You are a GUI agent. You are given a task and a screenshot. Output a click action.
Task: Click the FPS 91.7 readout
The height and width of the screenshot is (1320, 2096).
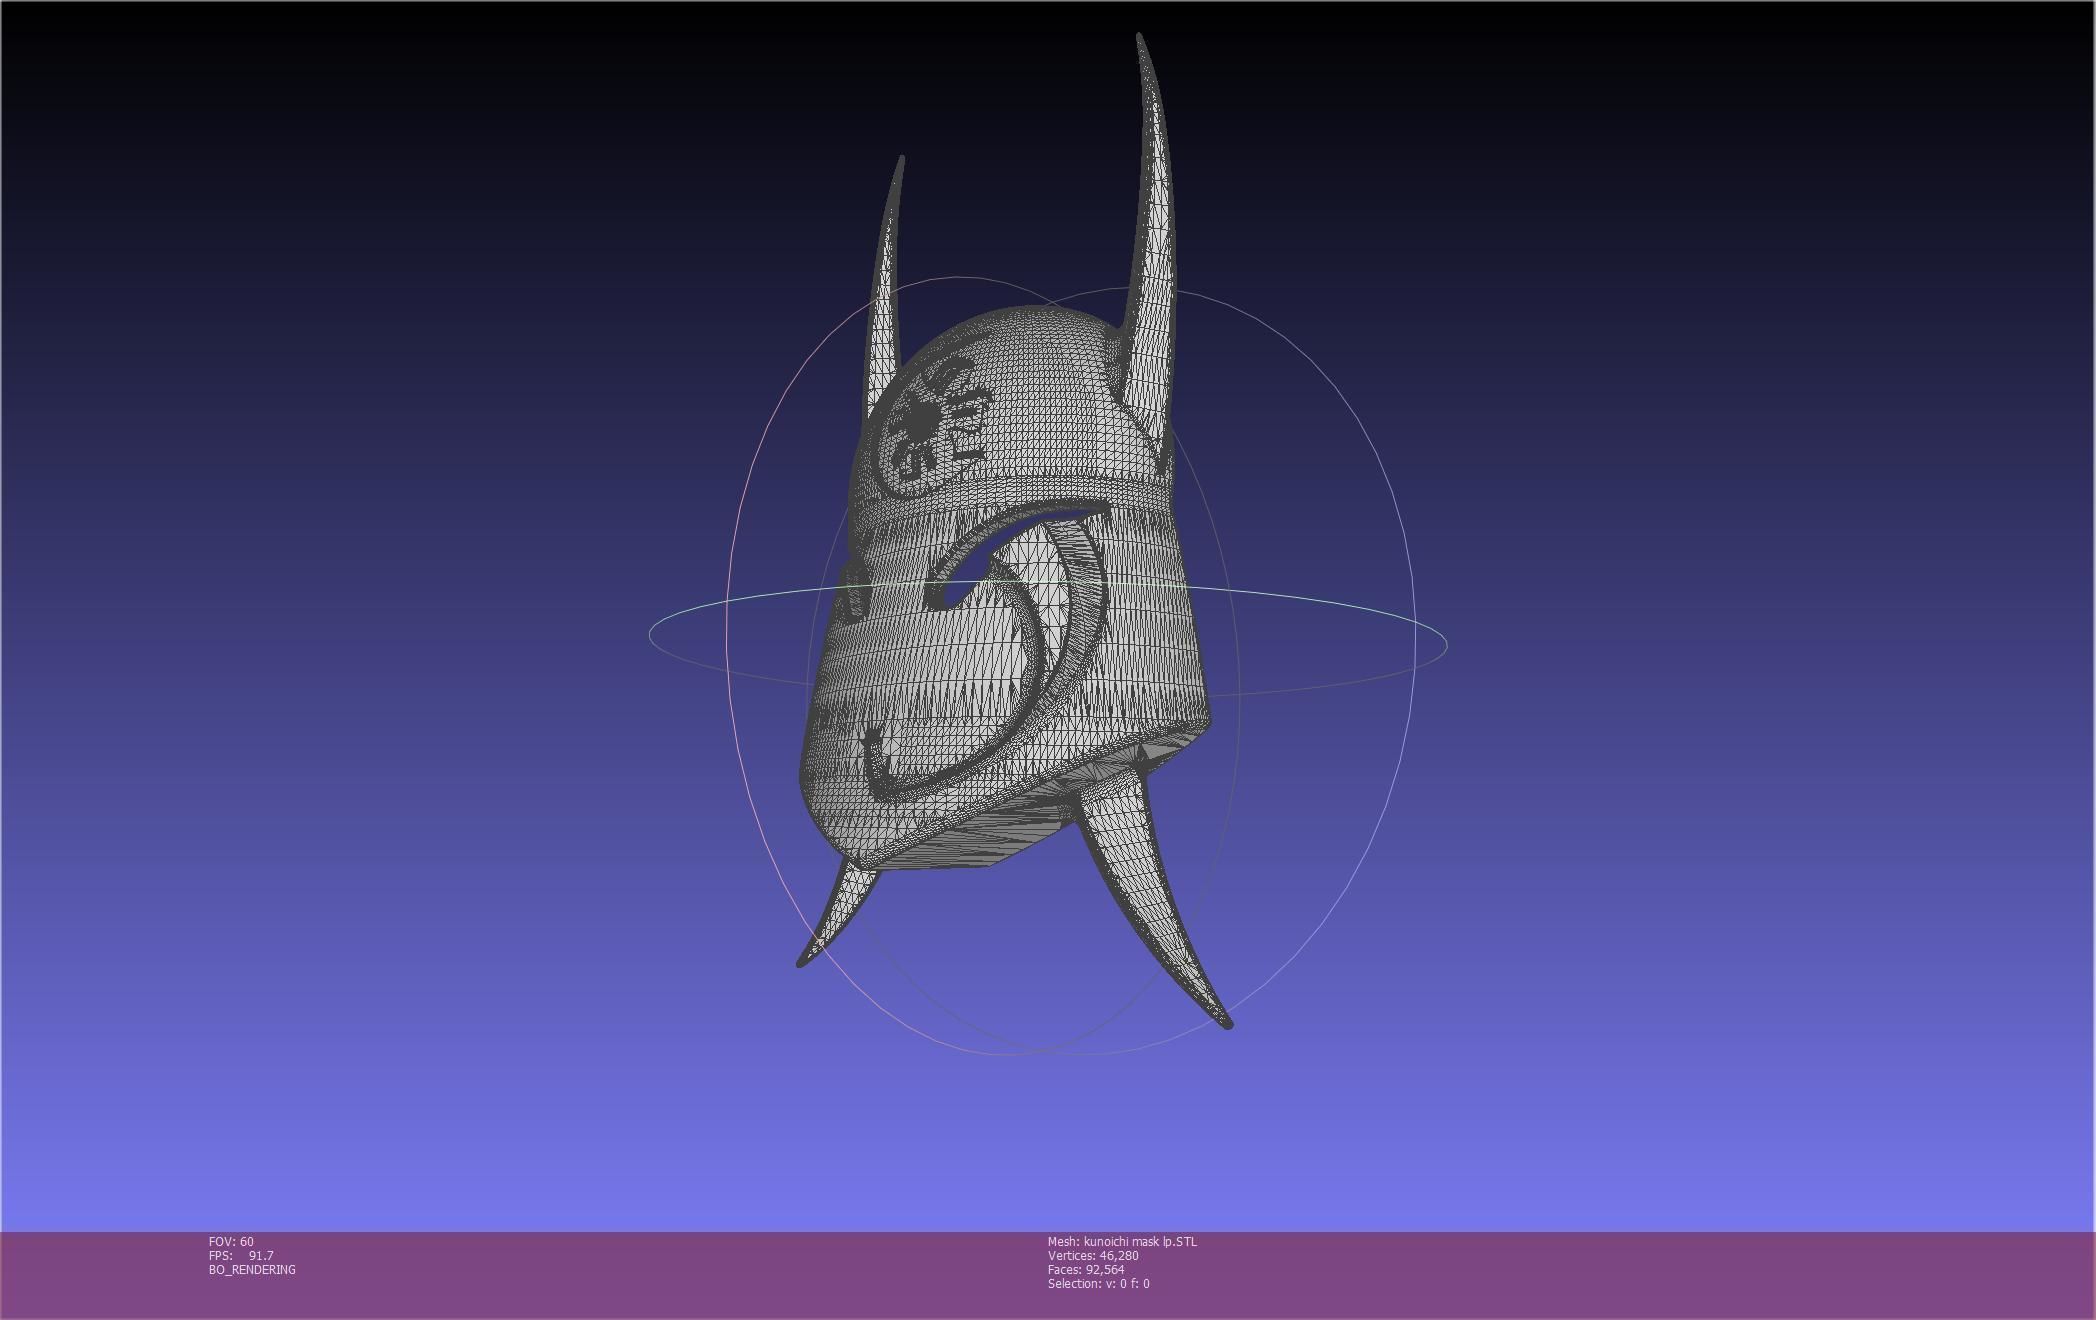tap(241, 1255)
